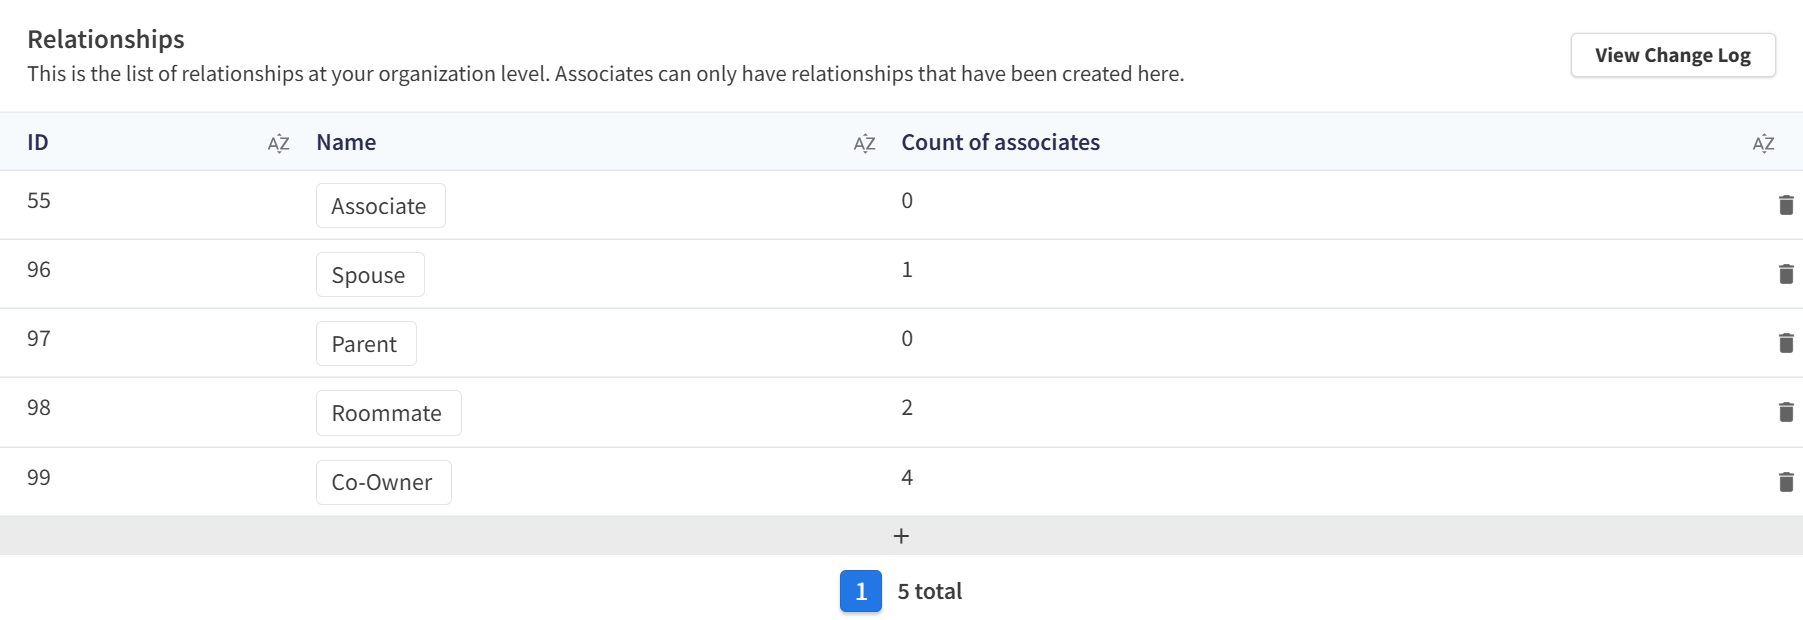Image resolution: width=1803 pixels, height=620 pixels.
Task: Sort by Count of associates
Action: 1763,143
